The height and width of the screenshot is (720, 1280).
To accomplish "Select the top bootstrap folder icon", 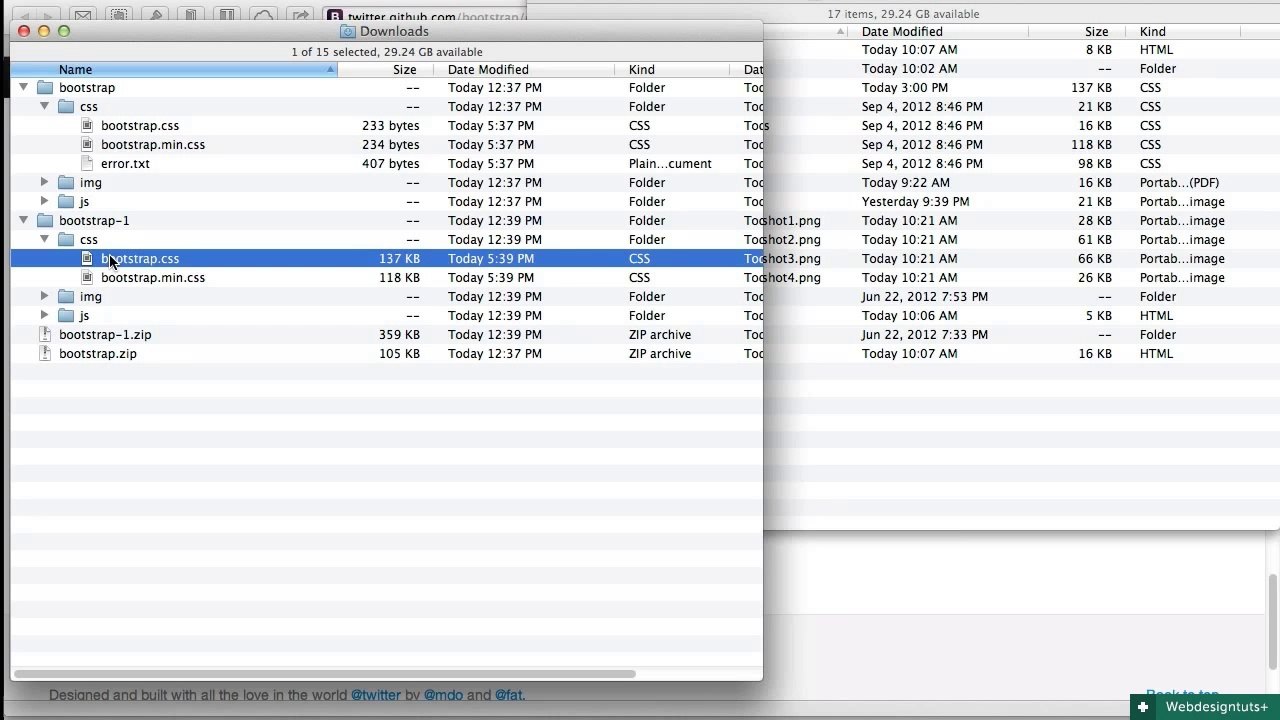I will click(x=45, y=87).
